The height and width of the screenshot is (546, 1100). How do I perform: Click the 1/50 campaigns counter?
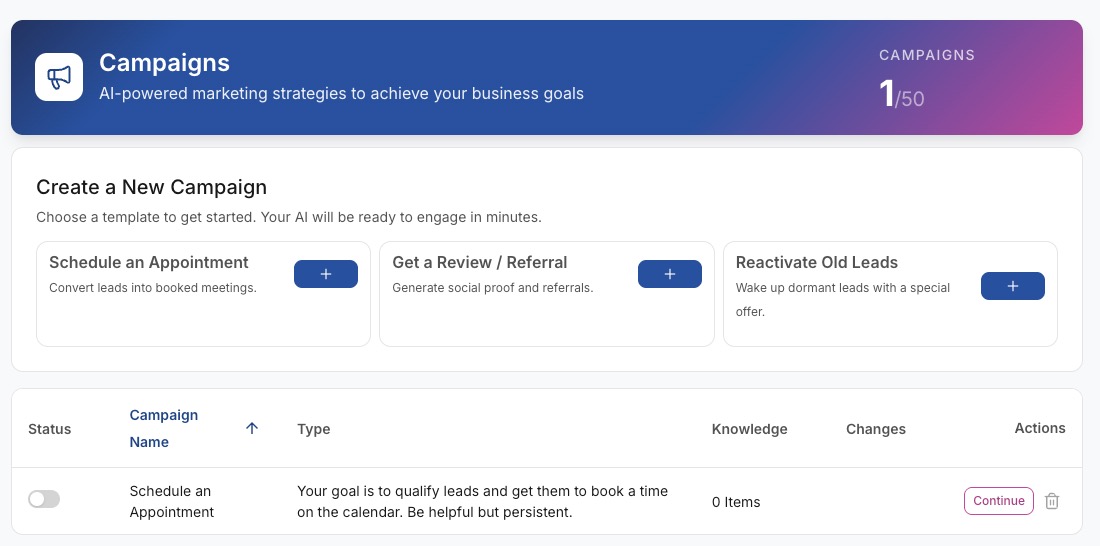(901, 94)
